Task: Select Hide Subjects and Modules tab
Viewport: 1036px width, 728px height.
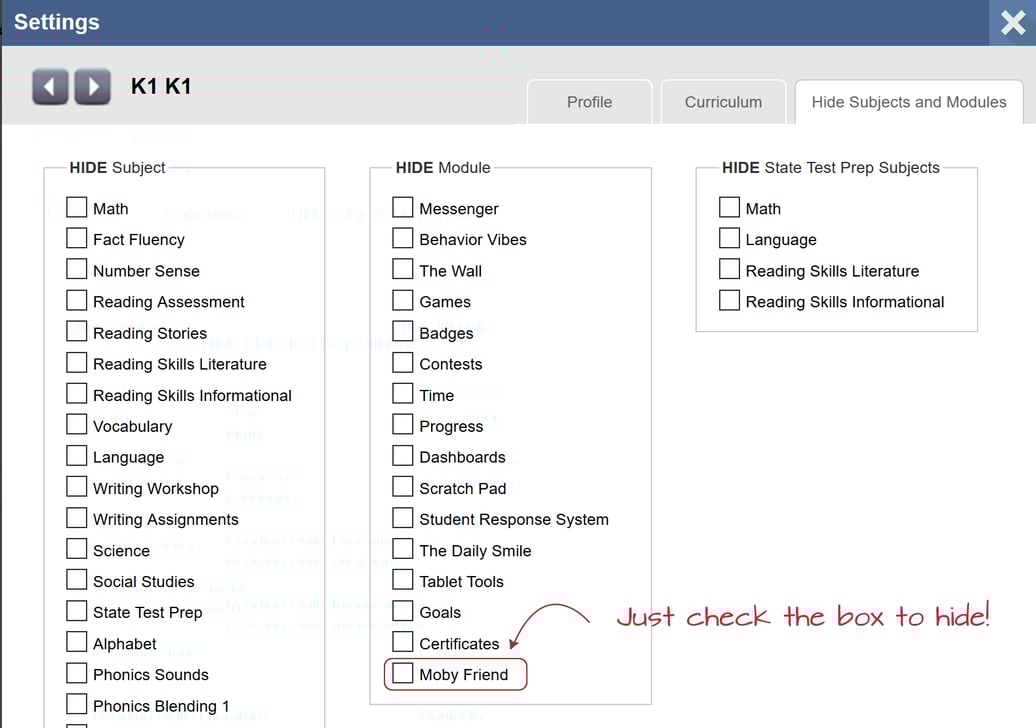Action: click(x=908, y=102)
